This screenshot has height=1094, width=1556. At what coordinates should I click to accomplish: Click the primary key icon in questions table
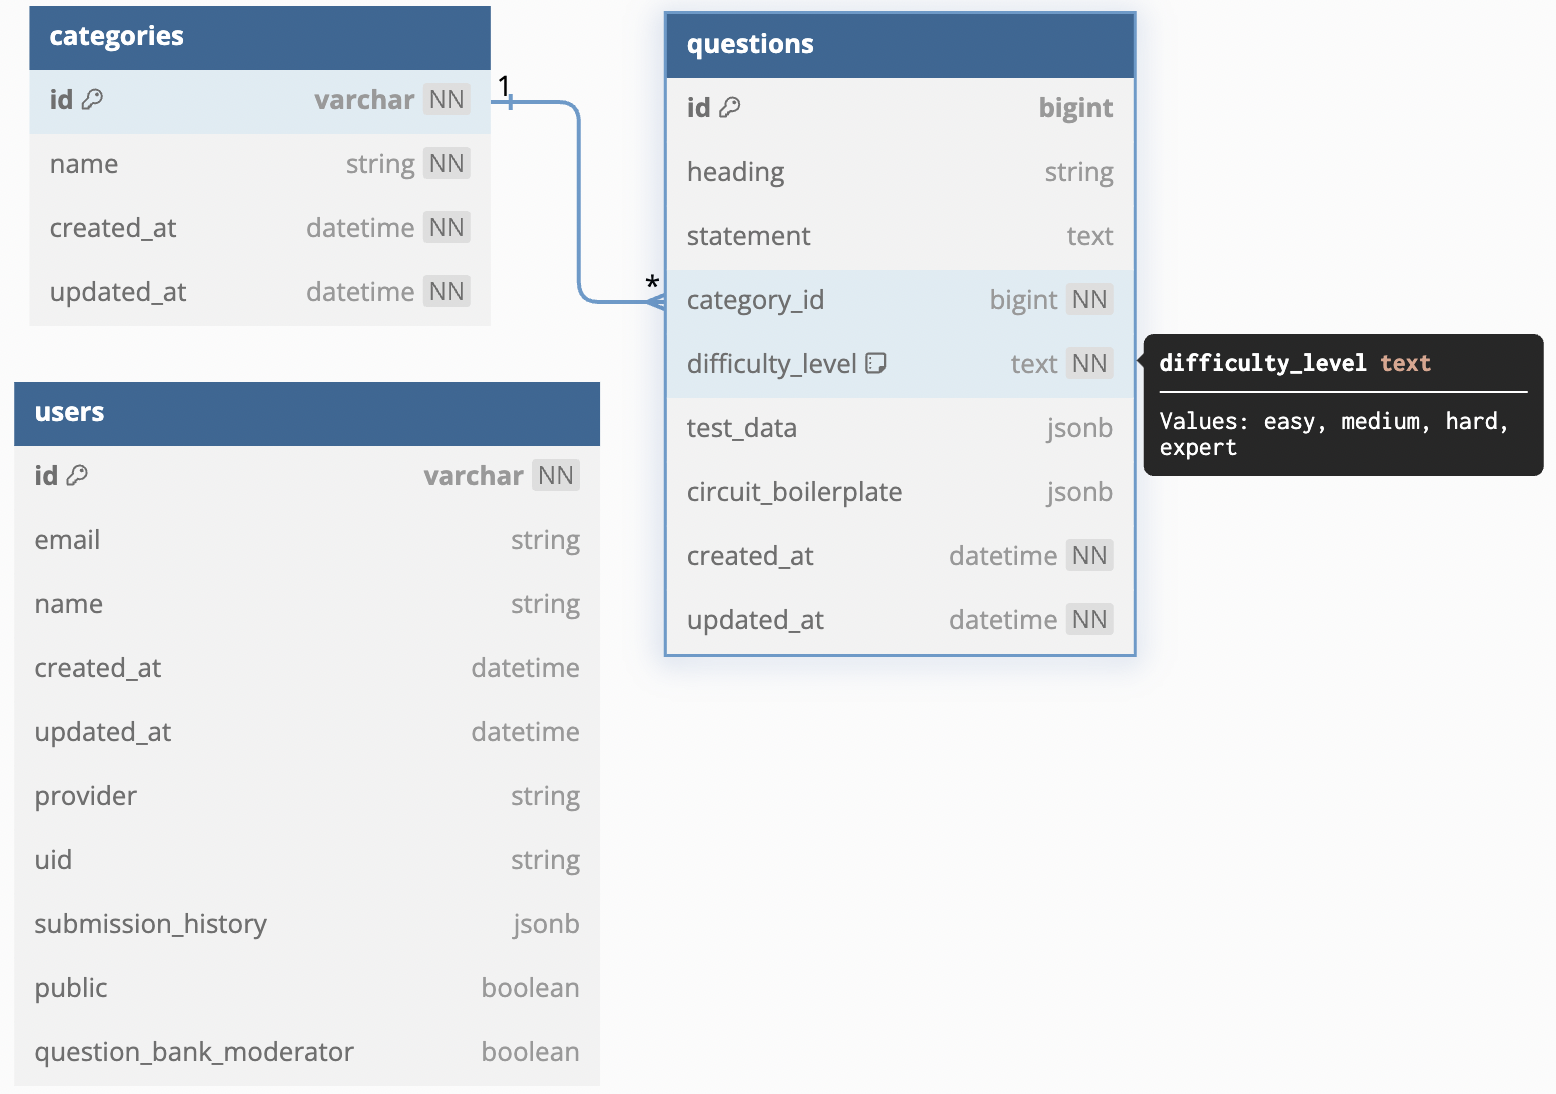tap(730, 107)
